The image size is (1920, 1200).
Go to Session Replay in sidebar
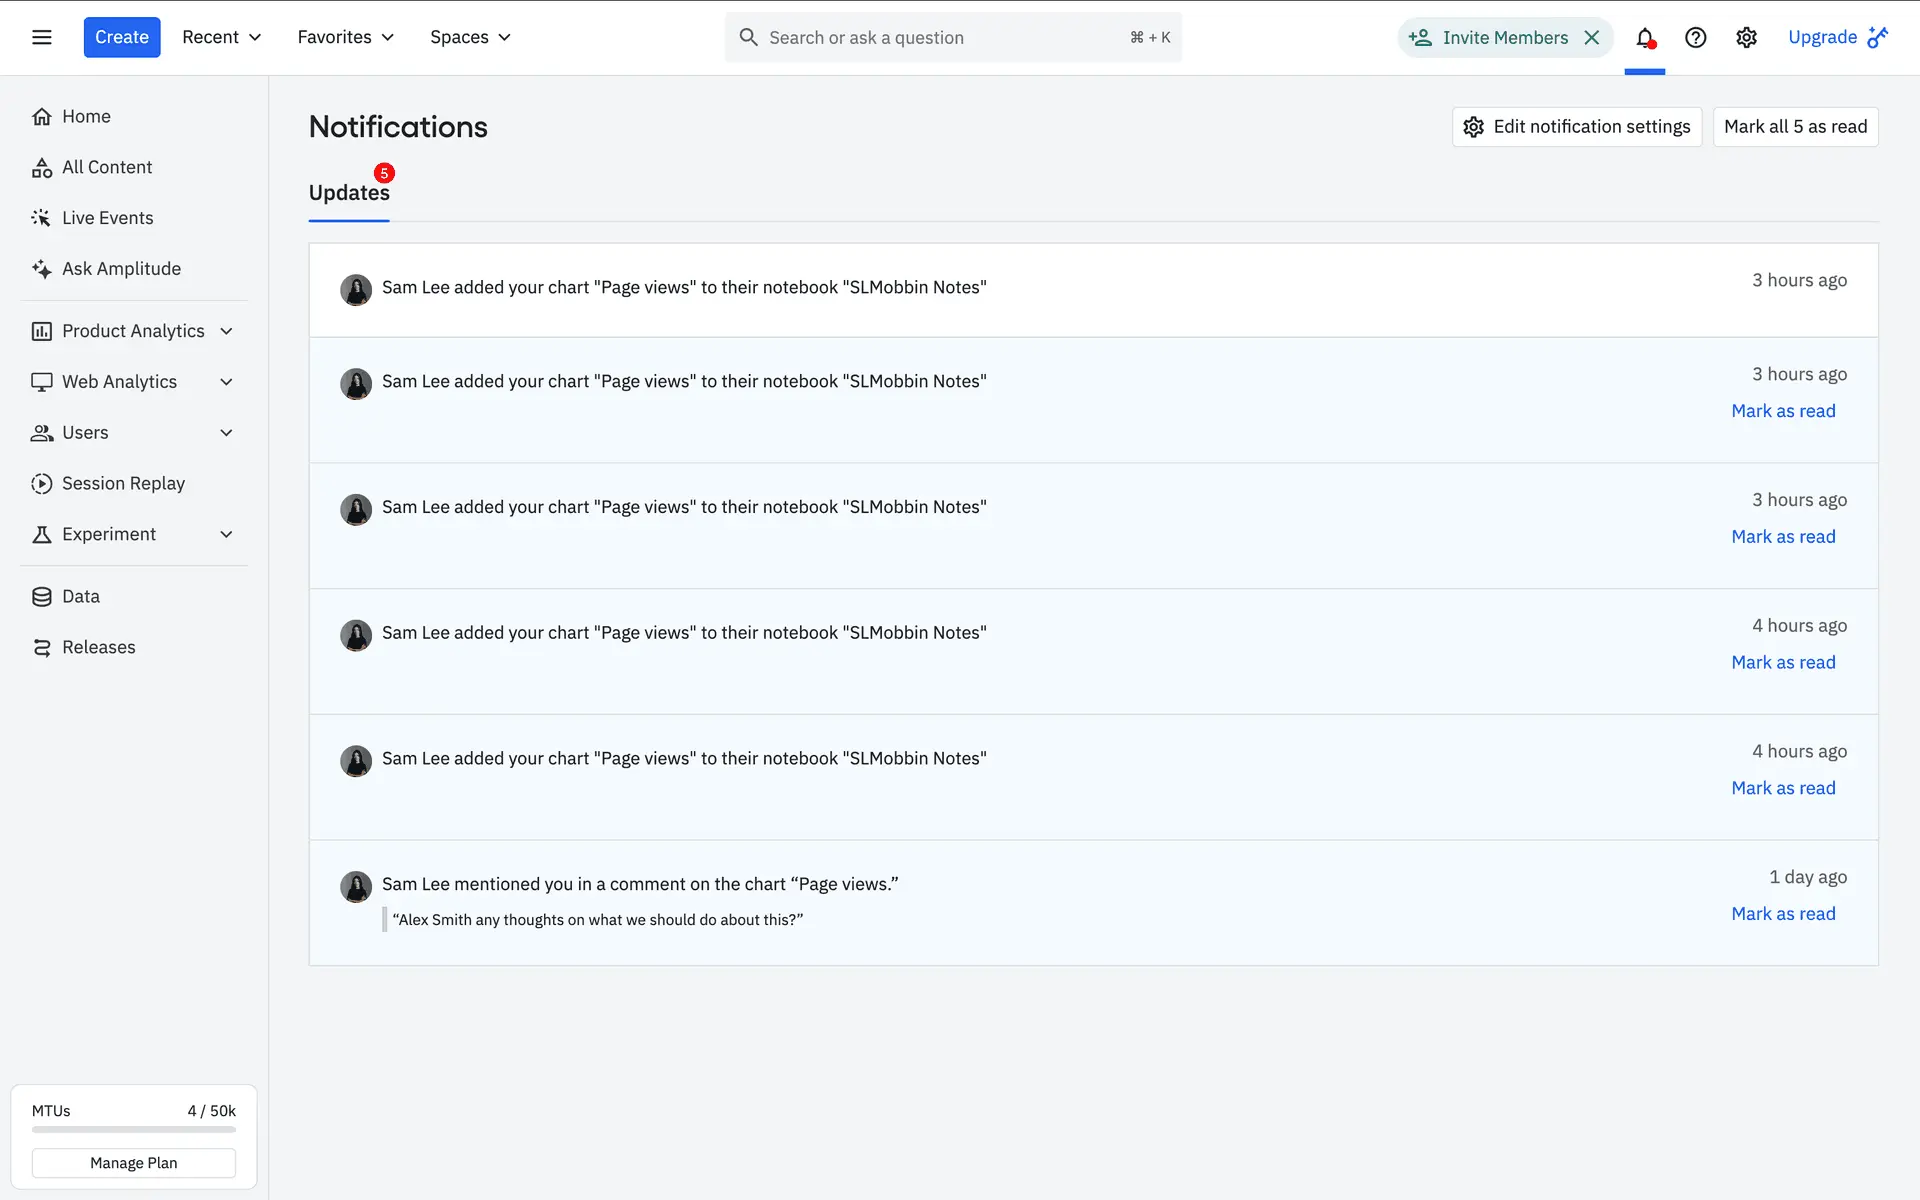tap(123, 483)
